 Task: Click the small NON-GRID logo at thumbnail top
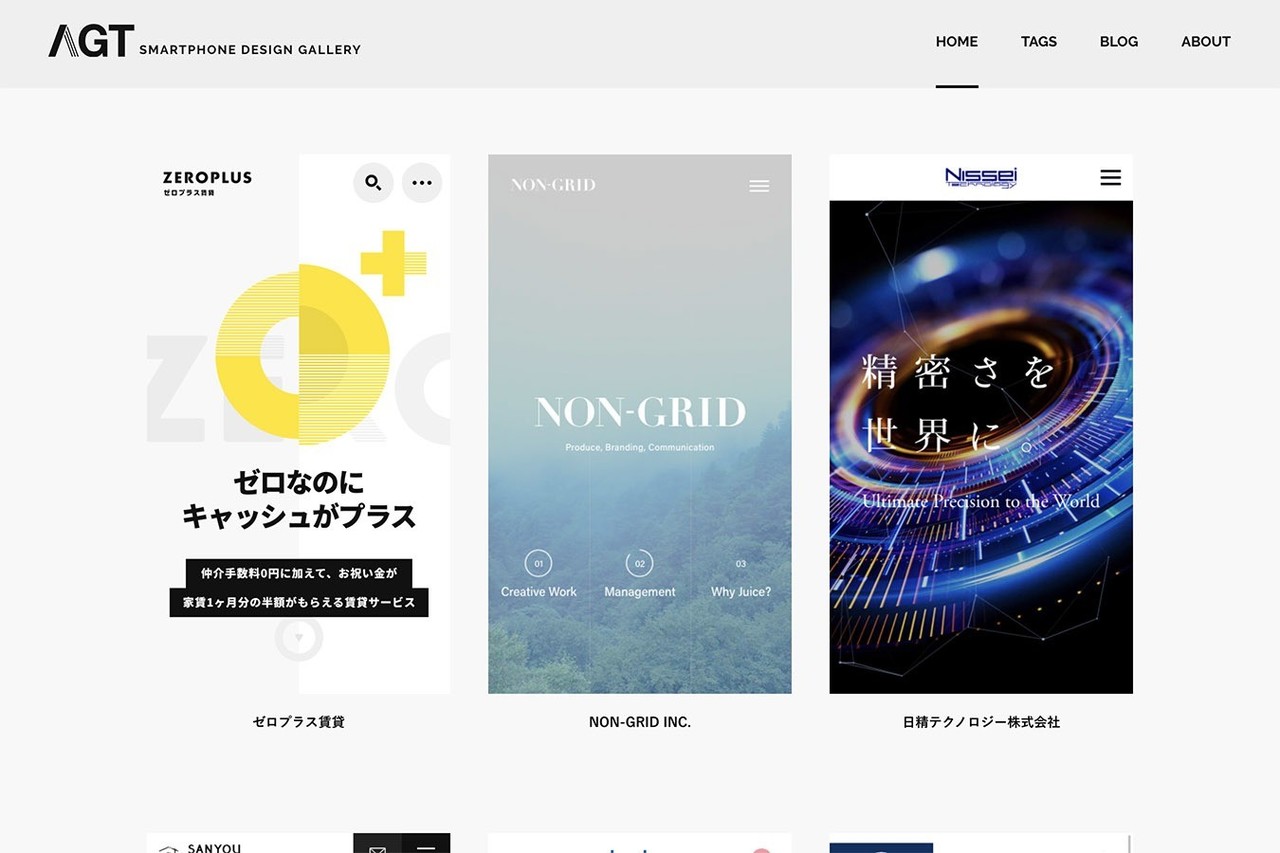pos(553,185)
